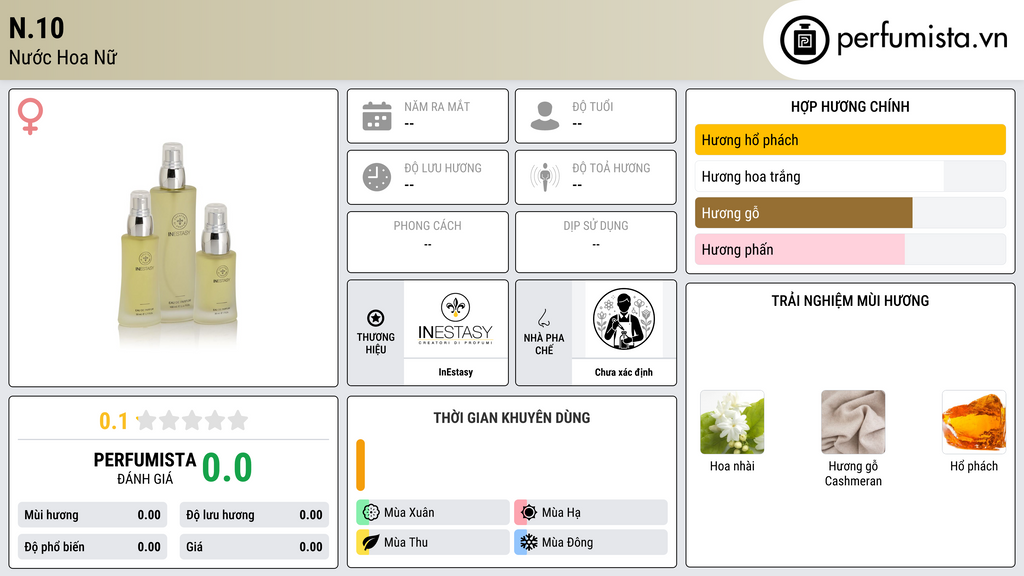Click the Hương phấn accord bar
The width and height of the screenshot is (1024, 576).
pos(850,249)
